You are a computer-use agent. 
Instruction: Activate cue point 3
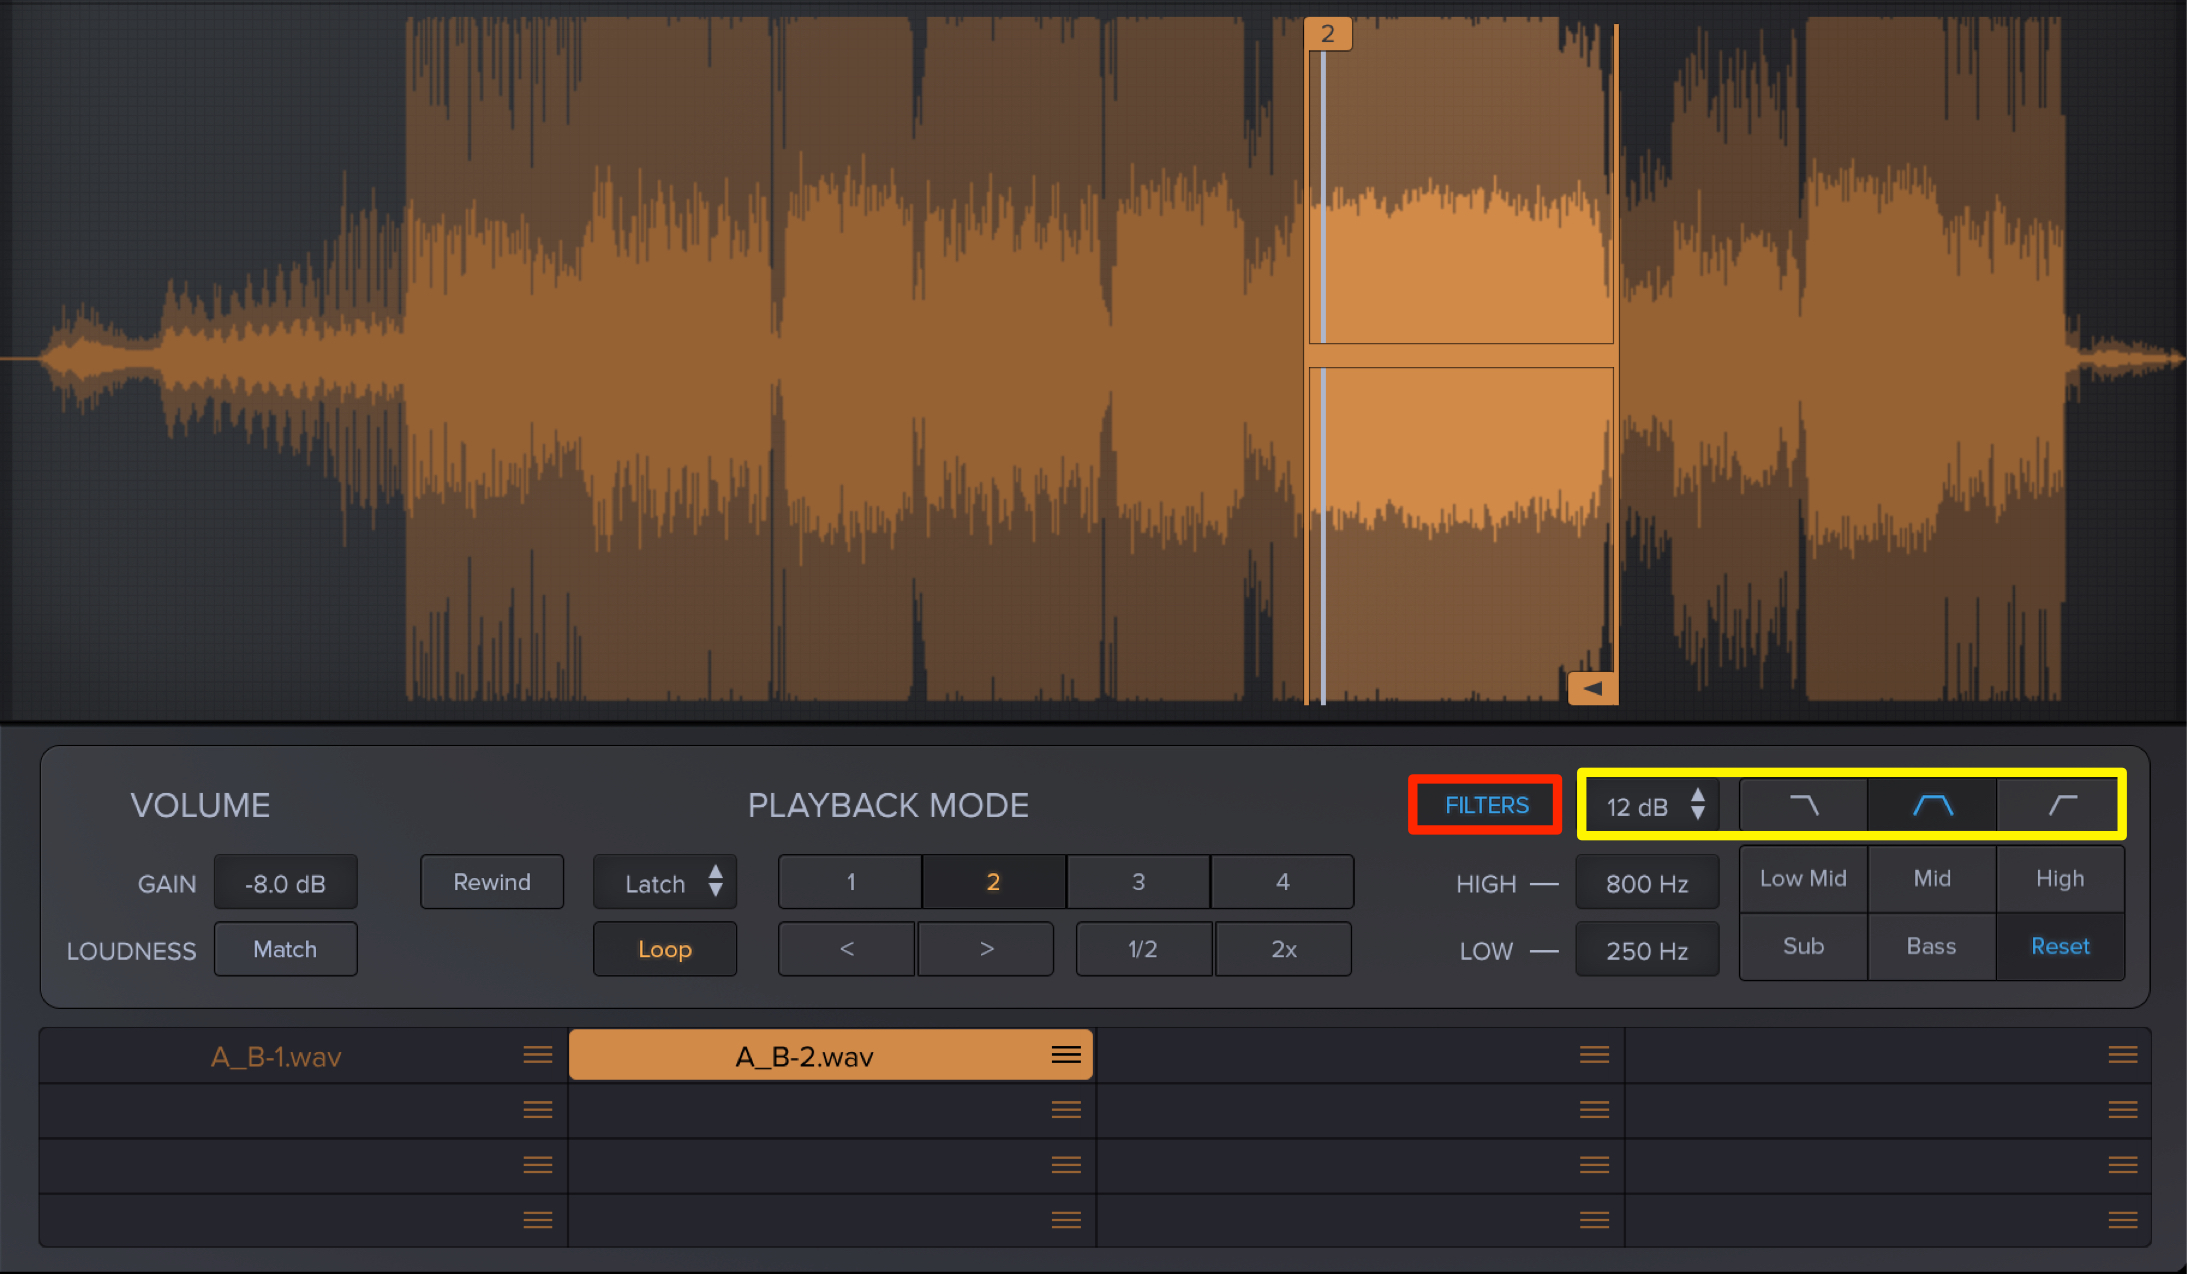tap(1138, 882)
